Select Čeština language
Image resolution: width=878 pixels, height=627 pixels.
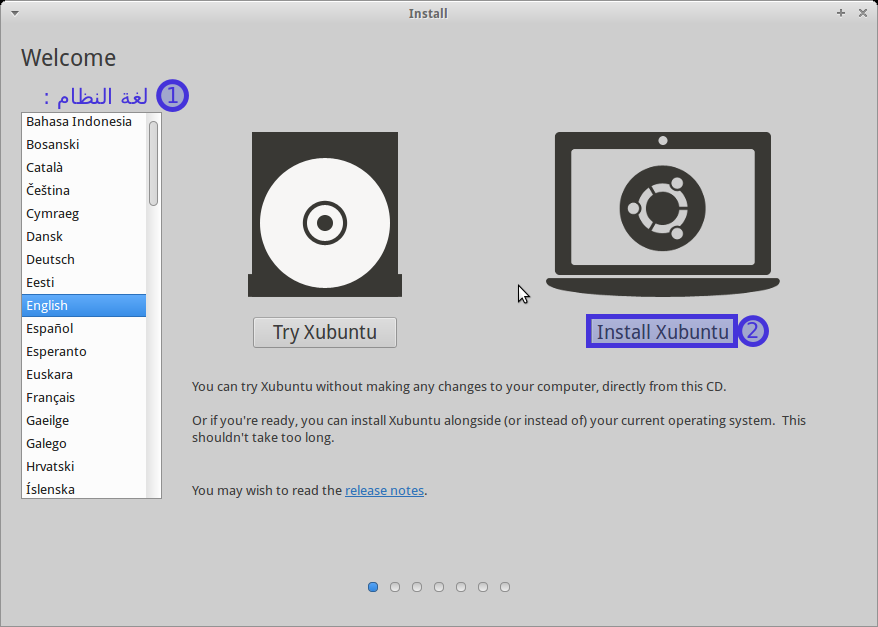point(84,190)
